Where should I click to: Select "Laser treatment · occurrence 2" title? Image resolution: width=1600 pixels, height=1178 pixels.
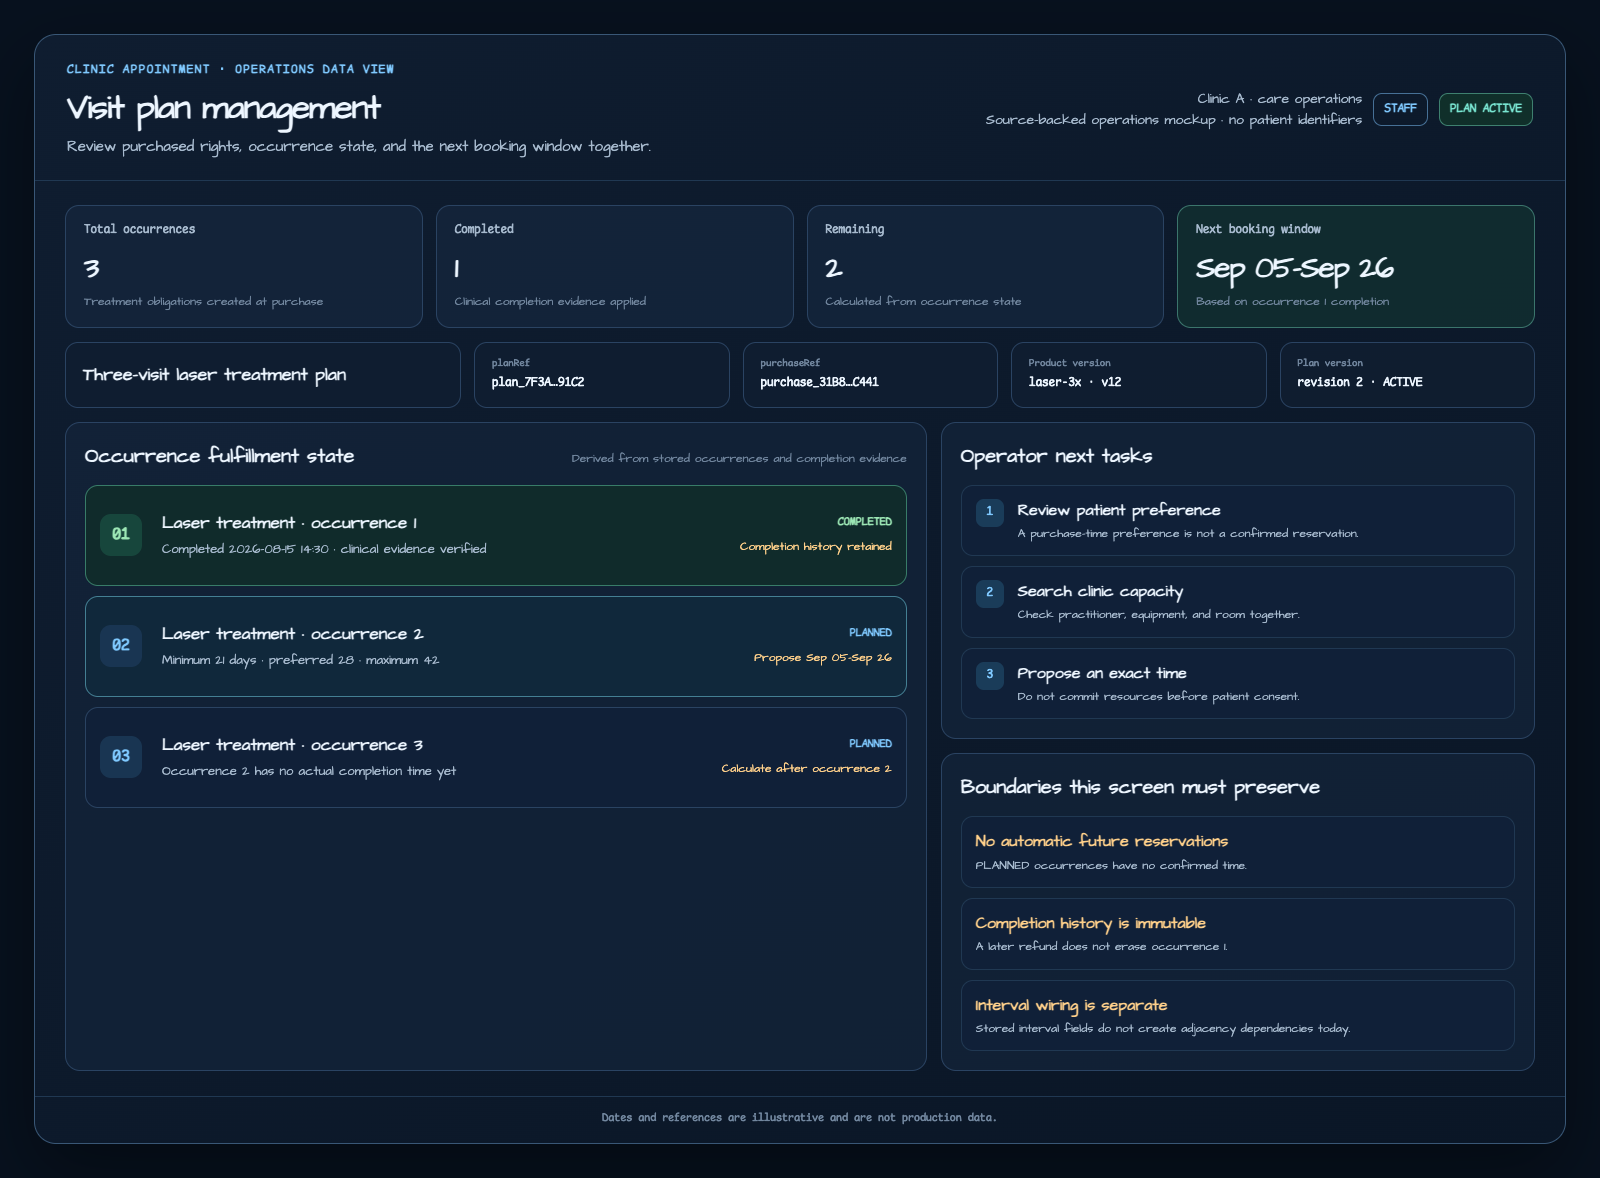click(x=292, y=634)
